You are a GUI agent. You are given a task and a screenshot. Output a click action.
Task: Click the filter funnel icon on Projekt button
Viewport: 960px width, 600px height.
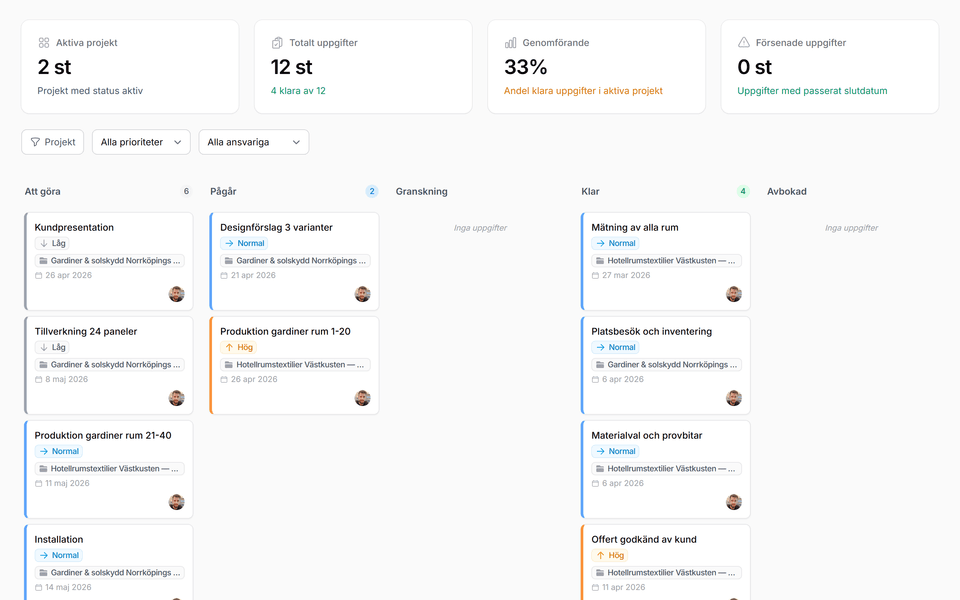33,142
